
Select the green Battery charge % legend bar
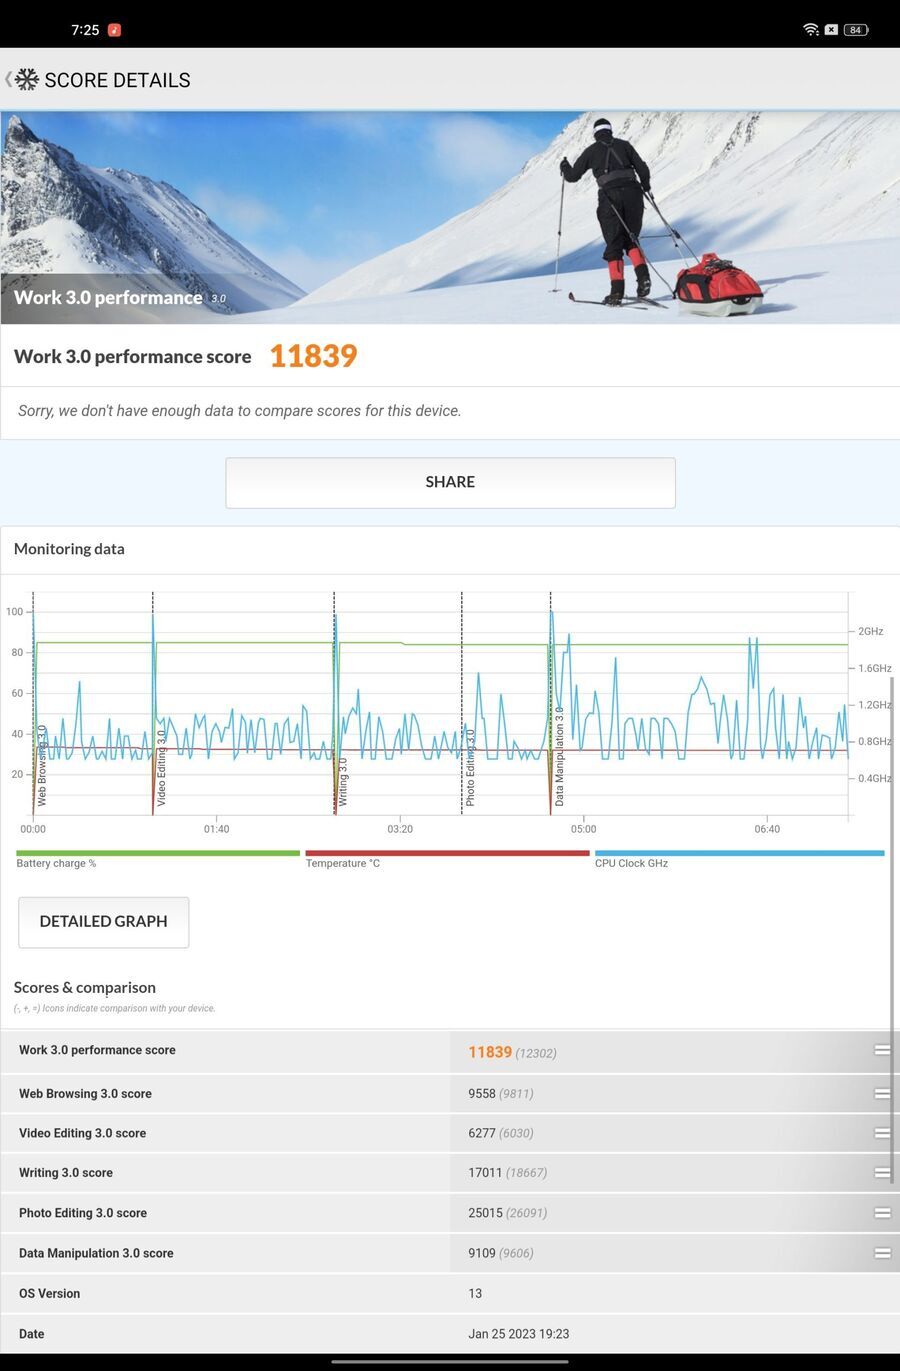tap(158, 853)
